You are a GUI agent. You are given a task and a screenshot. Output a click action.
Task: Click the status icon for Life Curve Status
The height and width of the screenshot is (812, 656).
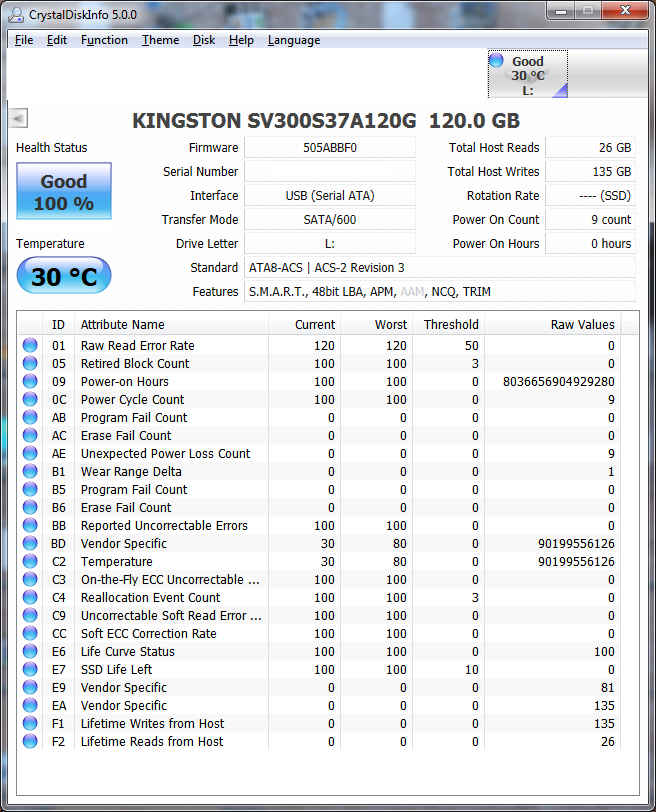[30, 651]
